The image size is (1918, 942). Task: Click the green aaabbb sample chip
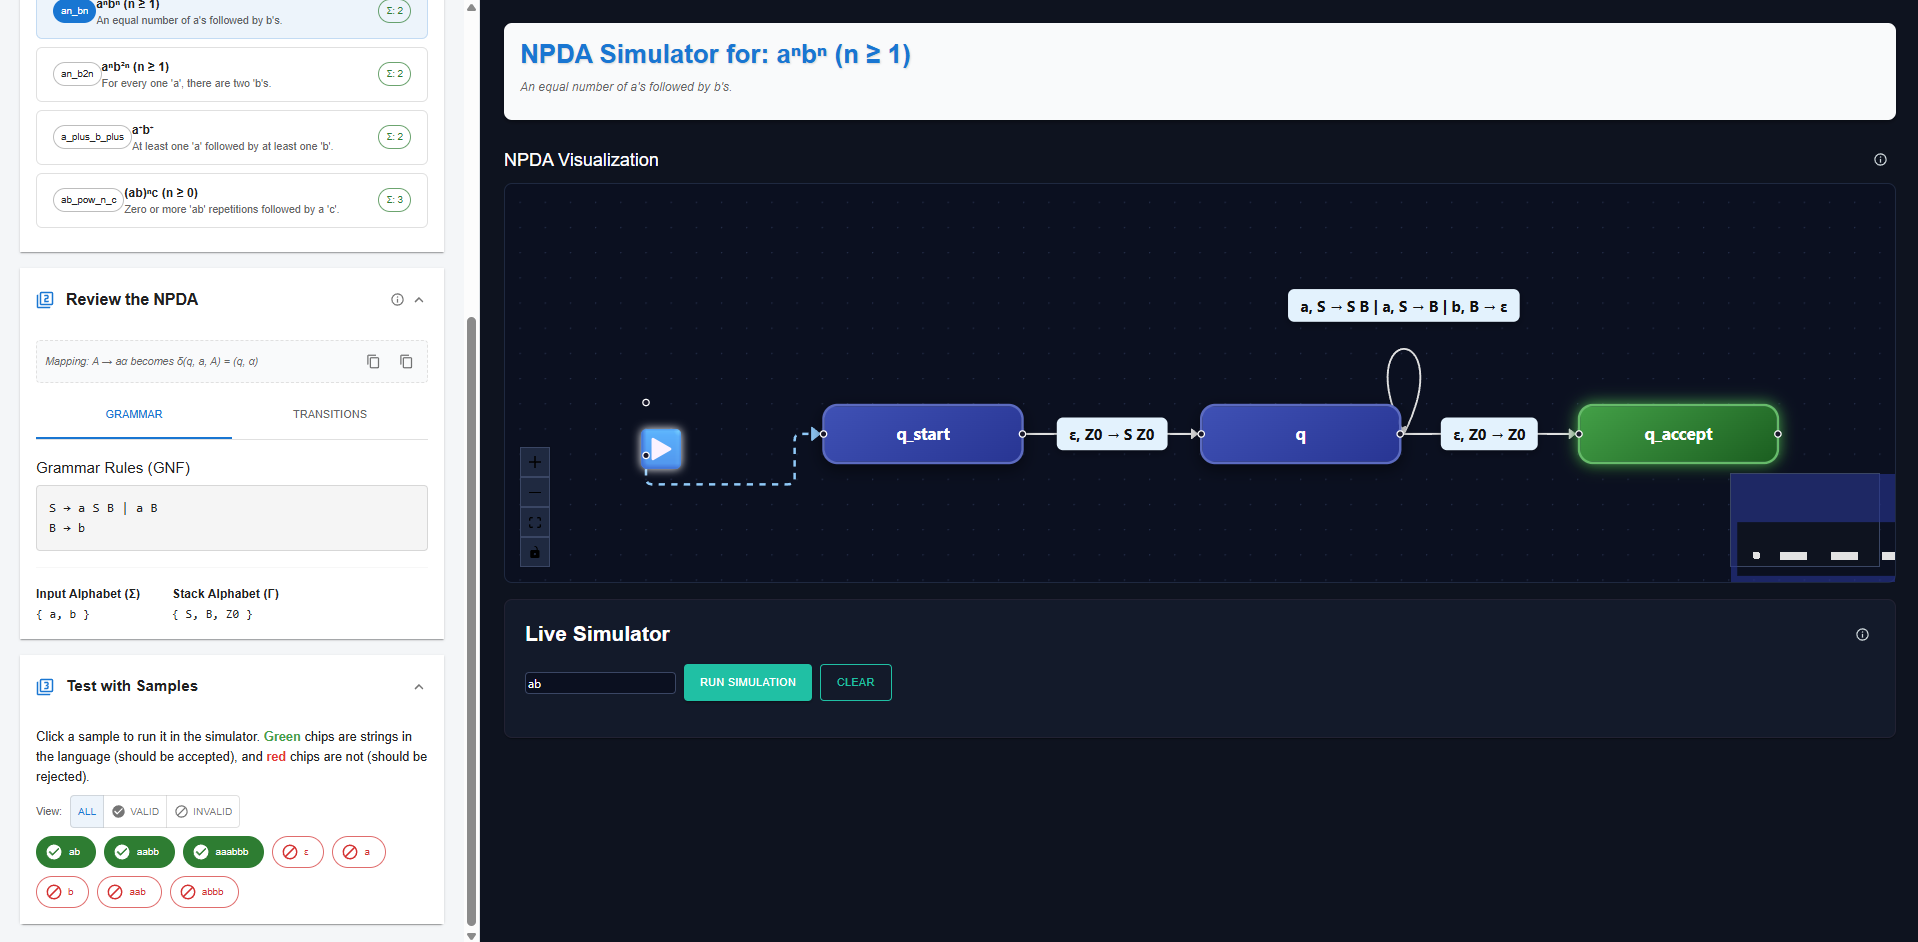[x=222, y=851]
